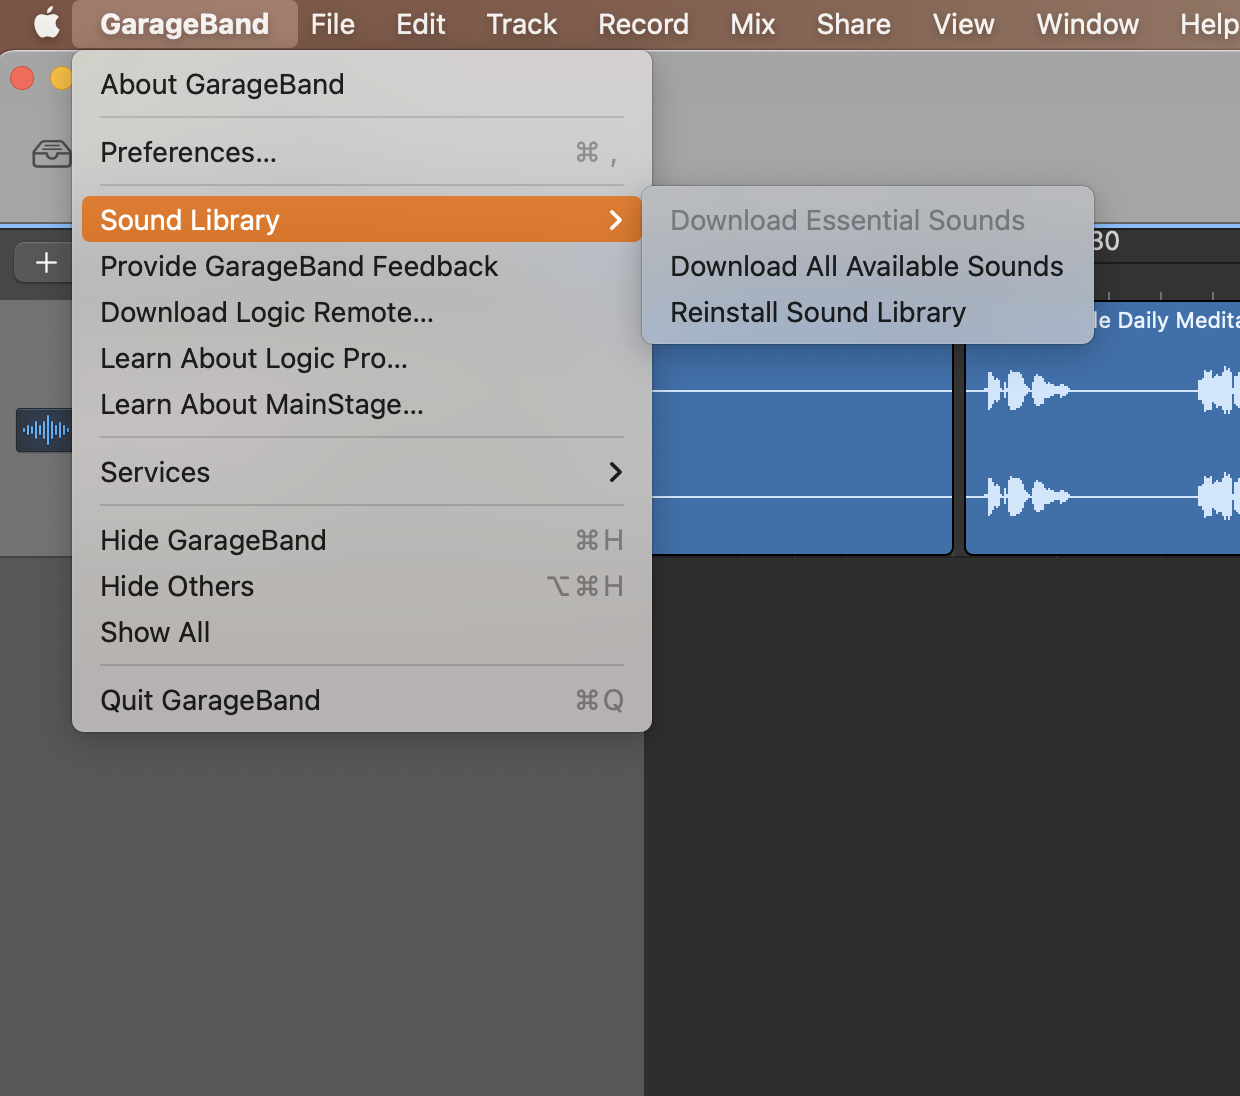This screenshot has height=1096, width=1240.
Task: Select the audio waveform track icon
Action: 45,431
